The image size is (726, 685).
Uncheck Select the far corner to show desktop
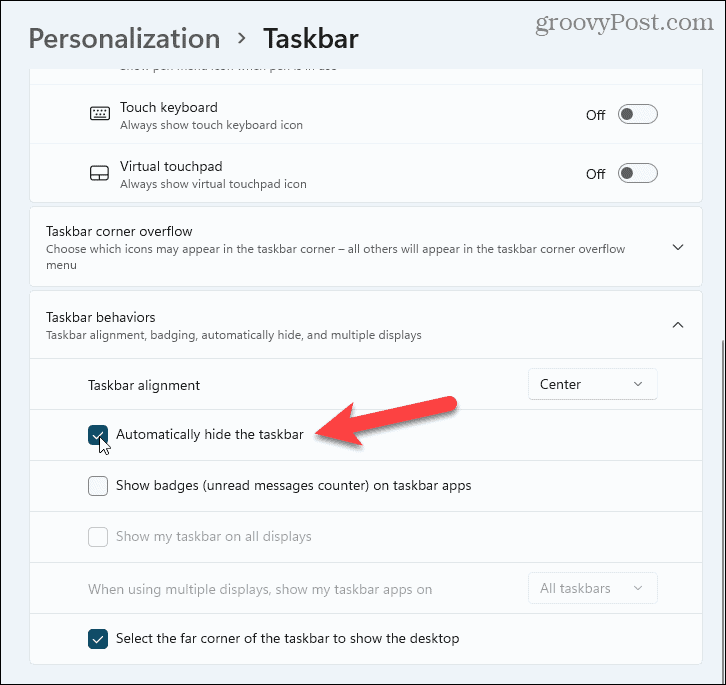tap(98, 638)
